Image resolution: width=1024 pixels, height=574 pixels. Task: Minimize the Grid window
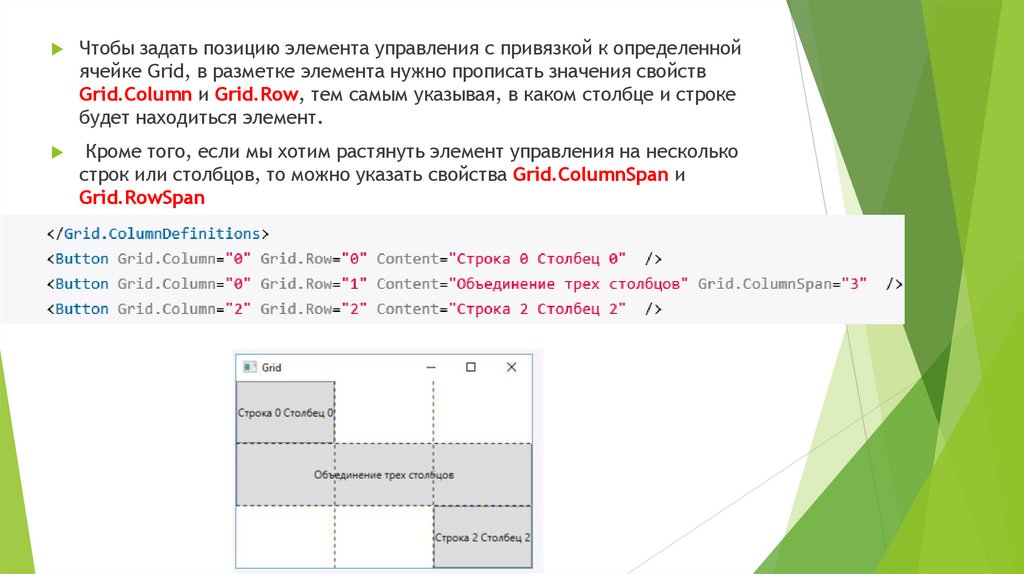pos(431,367)
